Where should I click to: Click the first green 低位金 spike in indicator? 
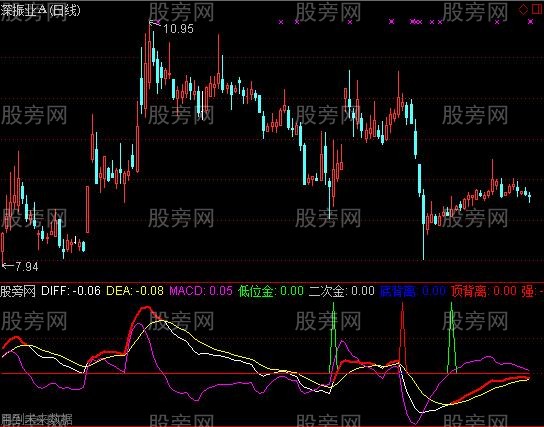coord(333,337)
